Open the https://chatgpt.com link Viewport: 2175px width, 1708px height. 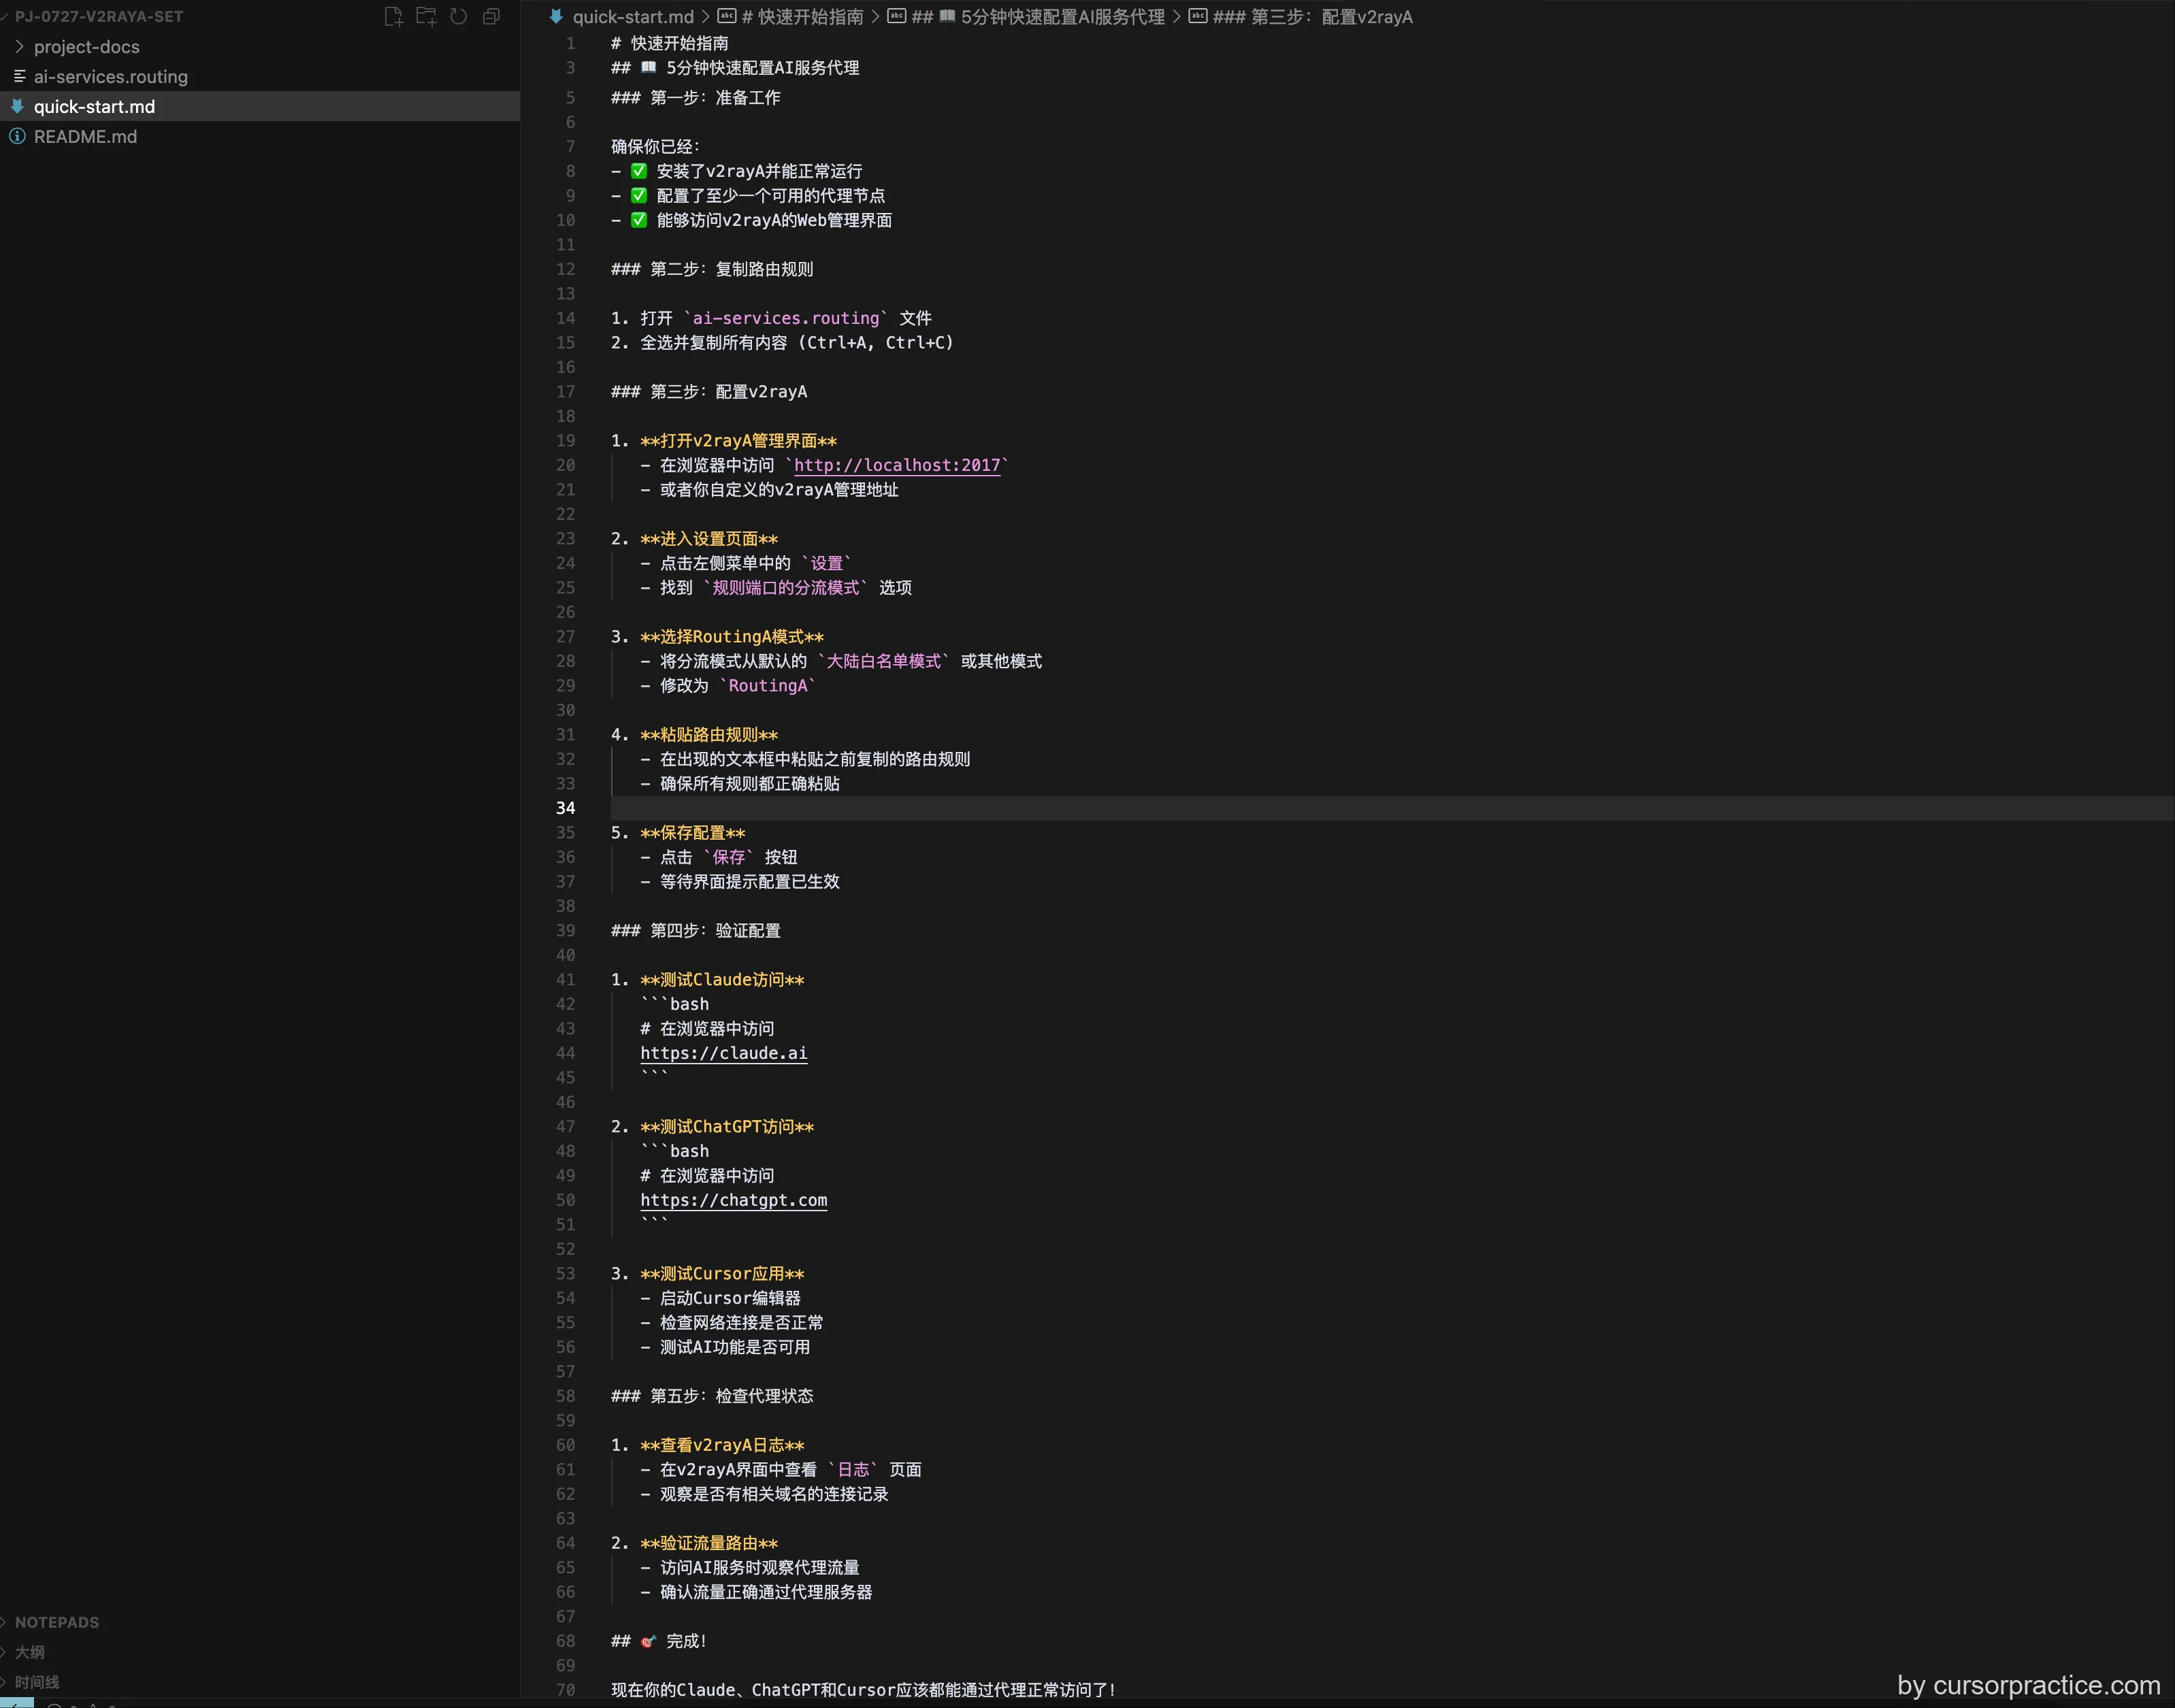(x=734, y=1200)
